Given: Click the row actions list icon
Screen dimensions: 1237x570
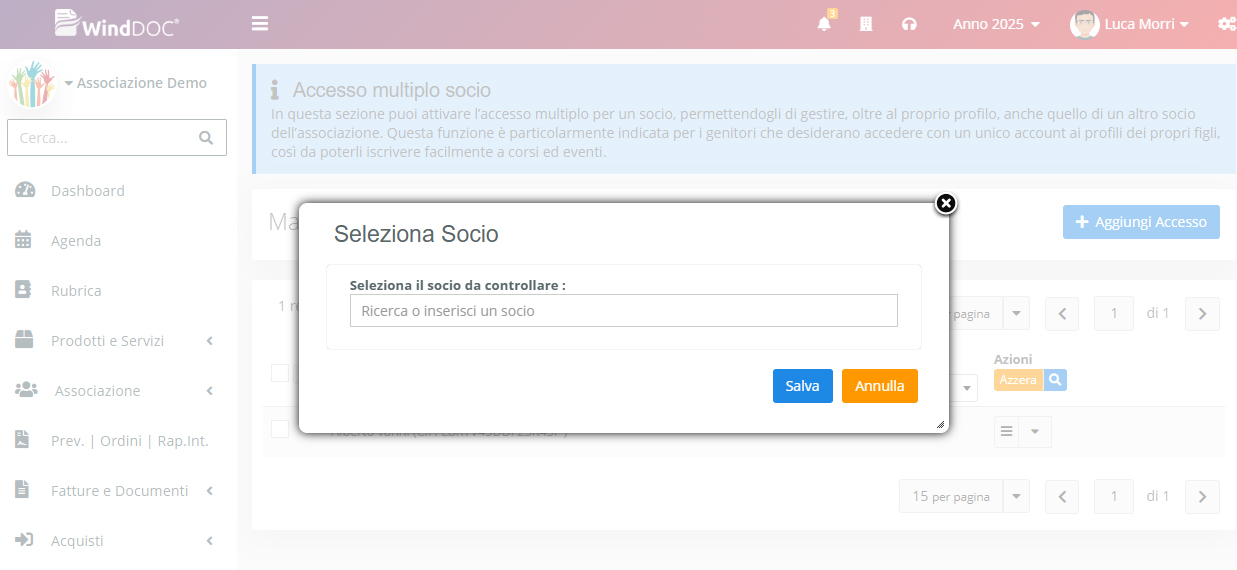Looking at the screenshot, I should pos(1007,431).
